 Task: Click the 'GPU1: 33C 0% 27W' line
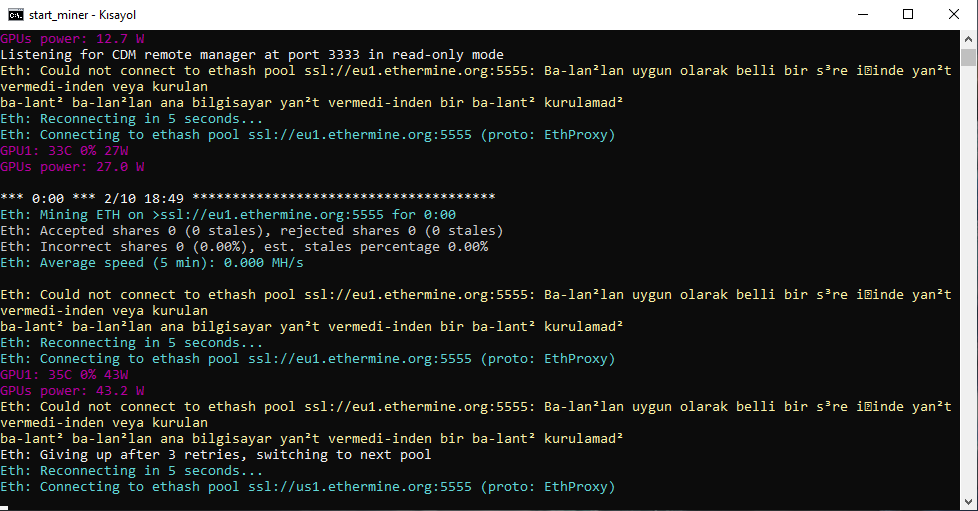[x=64, y=151]
